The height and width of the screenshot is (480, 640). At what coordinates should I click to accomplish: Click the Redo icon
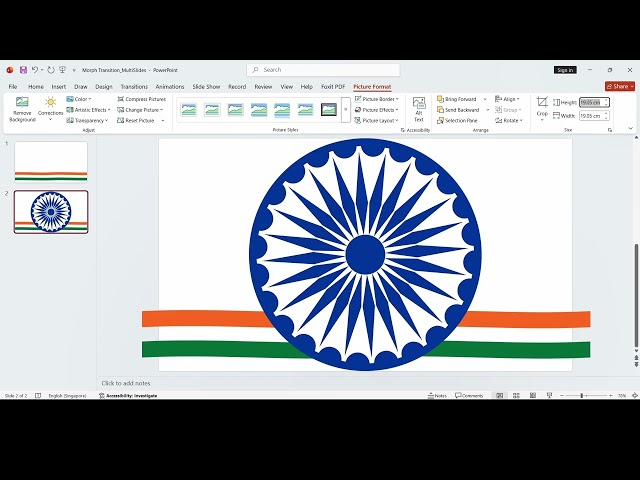point(51,70)
